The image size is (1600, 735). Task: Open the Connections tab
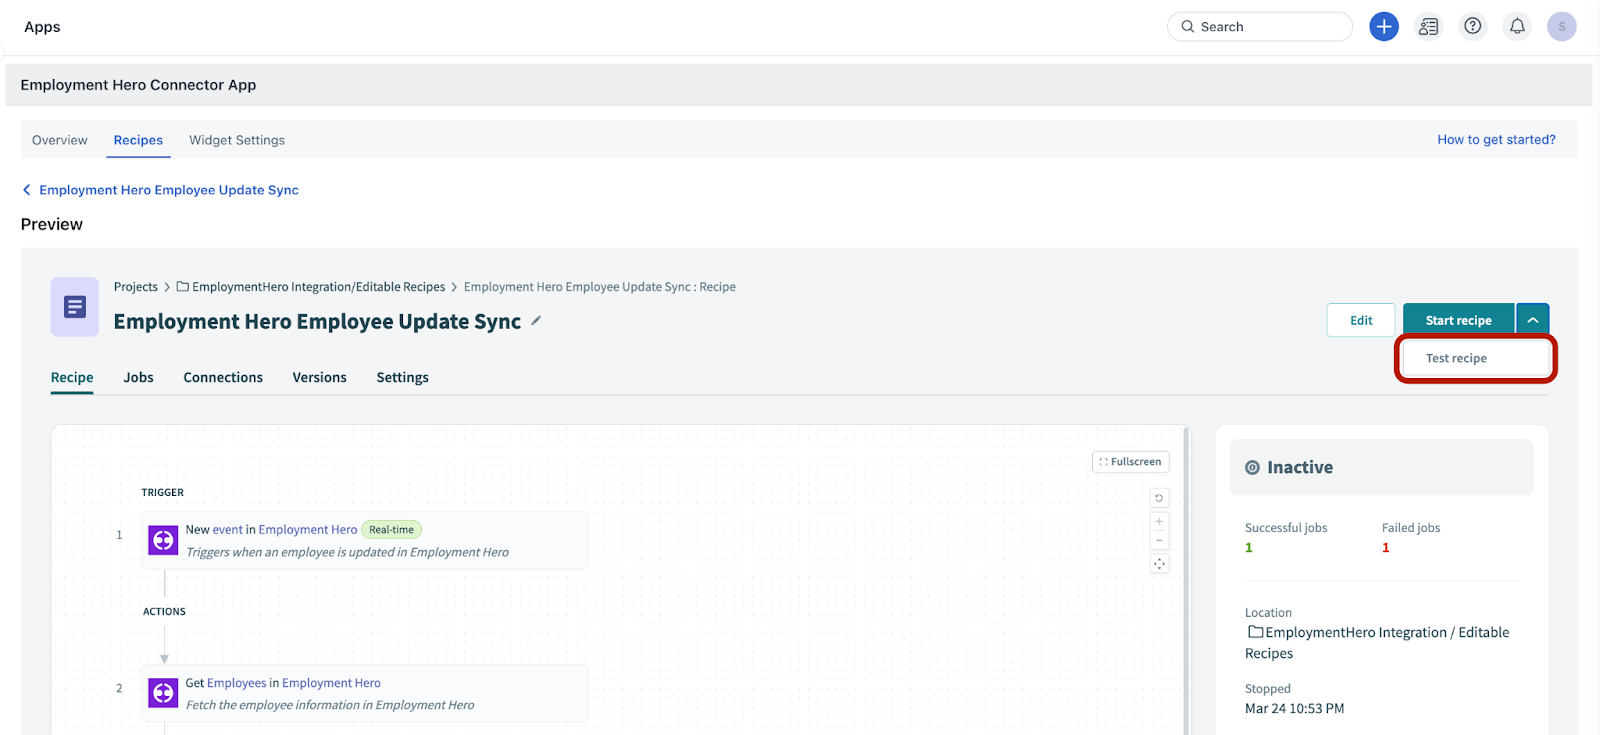[x=223, y=377]
